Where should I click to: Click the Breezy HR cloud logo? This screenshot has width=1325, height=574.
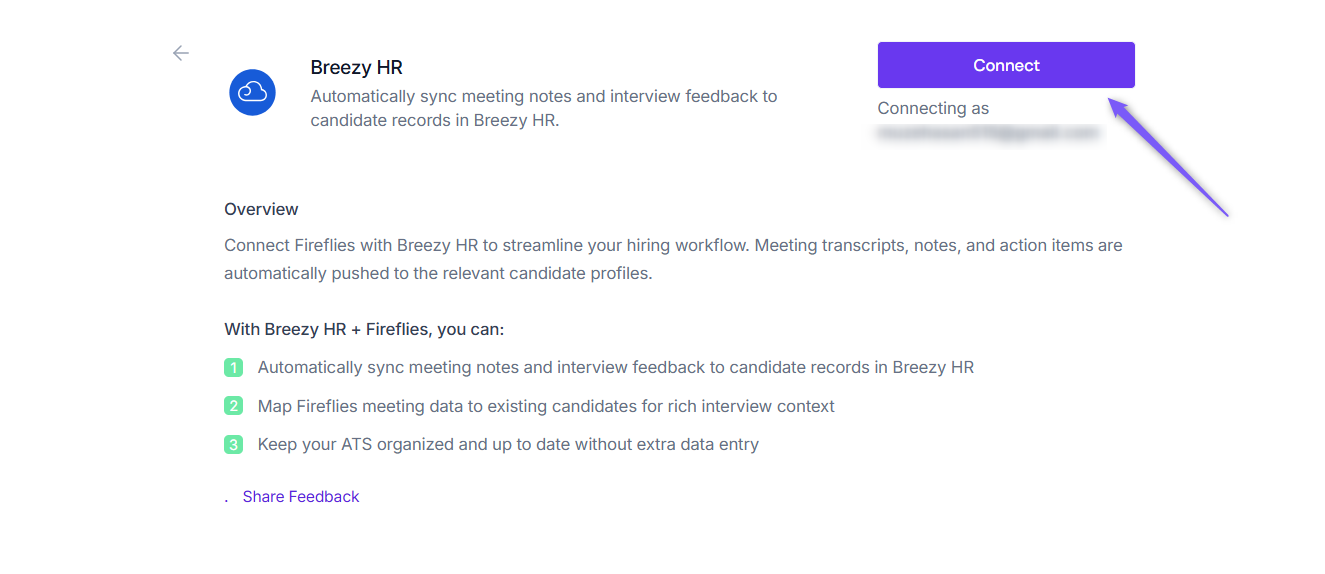pyautogui.click(x=252, y=93)
